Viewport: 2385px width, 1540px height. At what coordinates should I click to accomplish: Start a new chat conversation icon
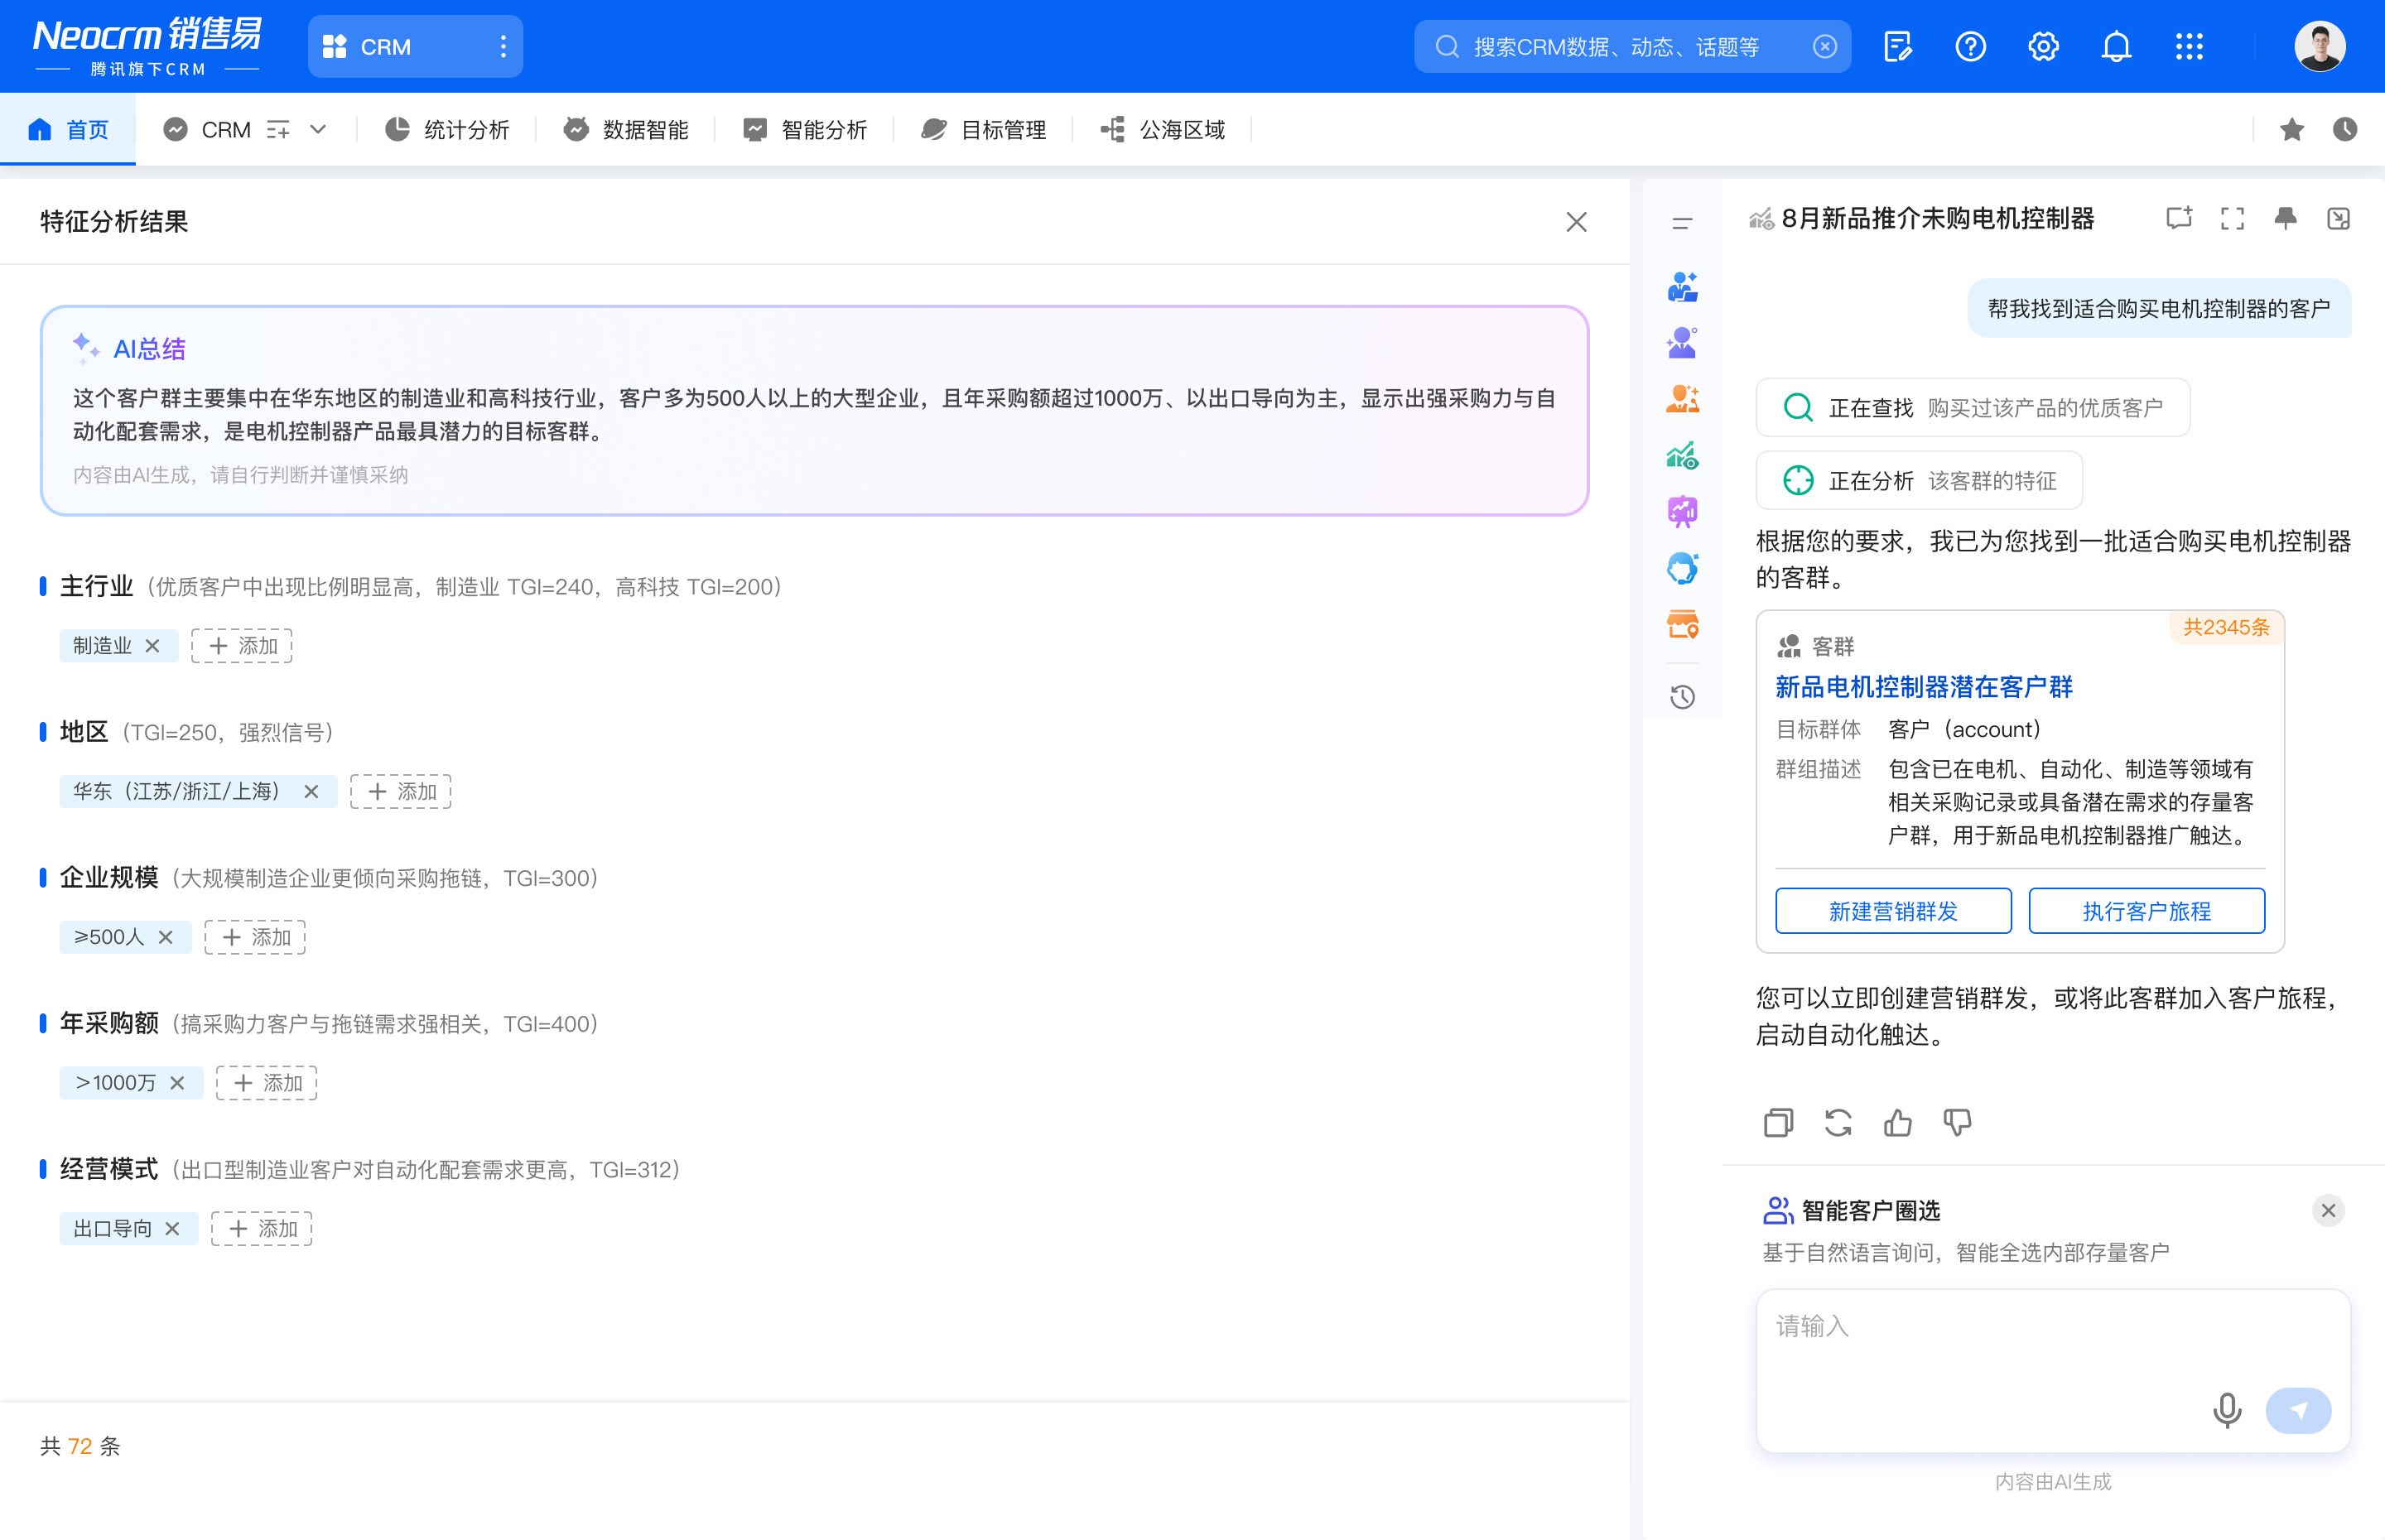pos(2179,219)
